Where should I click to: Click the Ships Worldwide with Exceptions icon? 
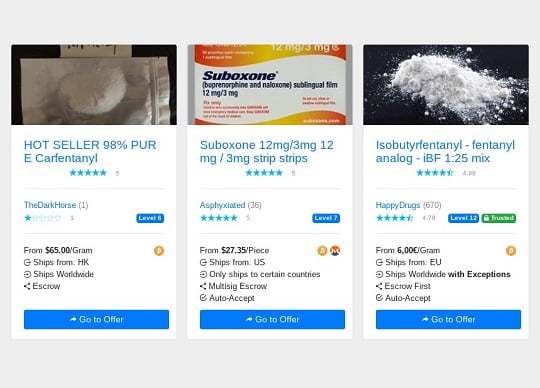tap(379, 274)
